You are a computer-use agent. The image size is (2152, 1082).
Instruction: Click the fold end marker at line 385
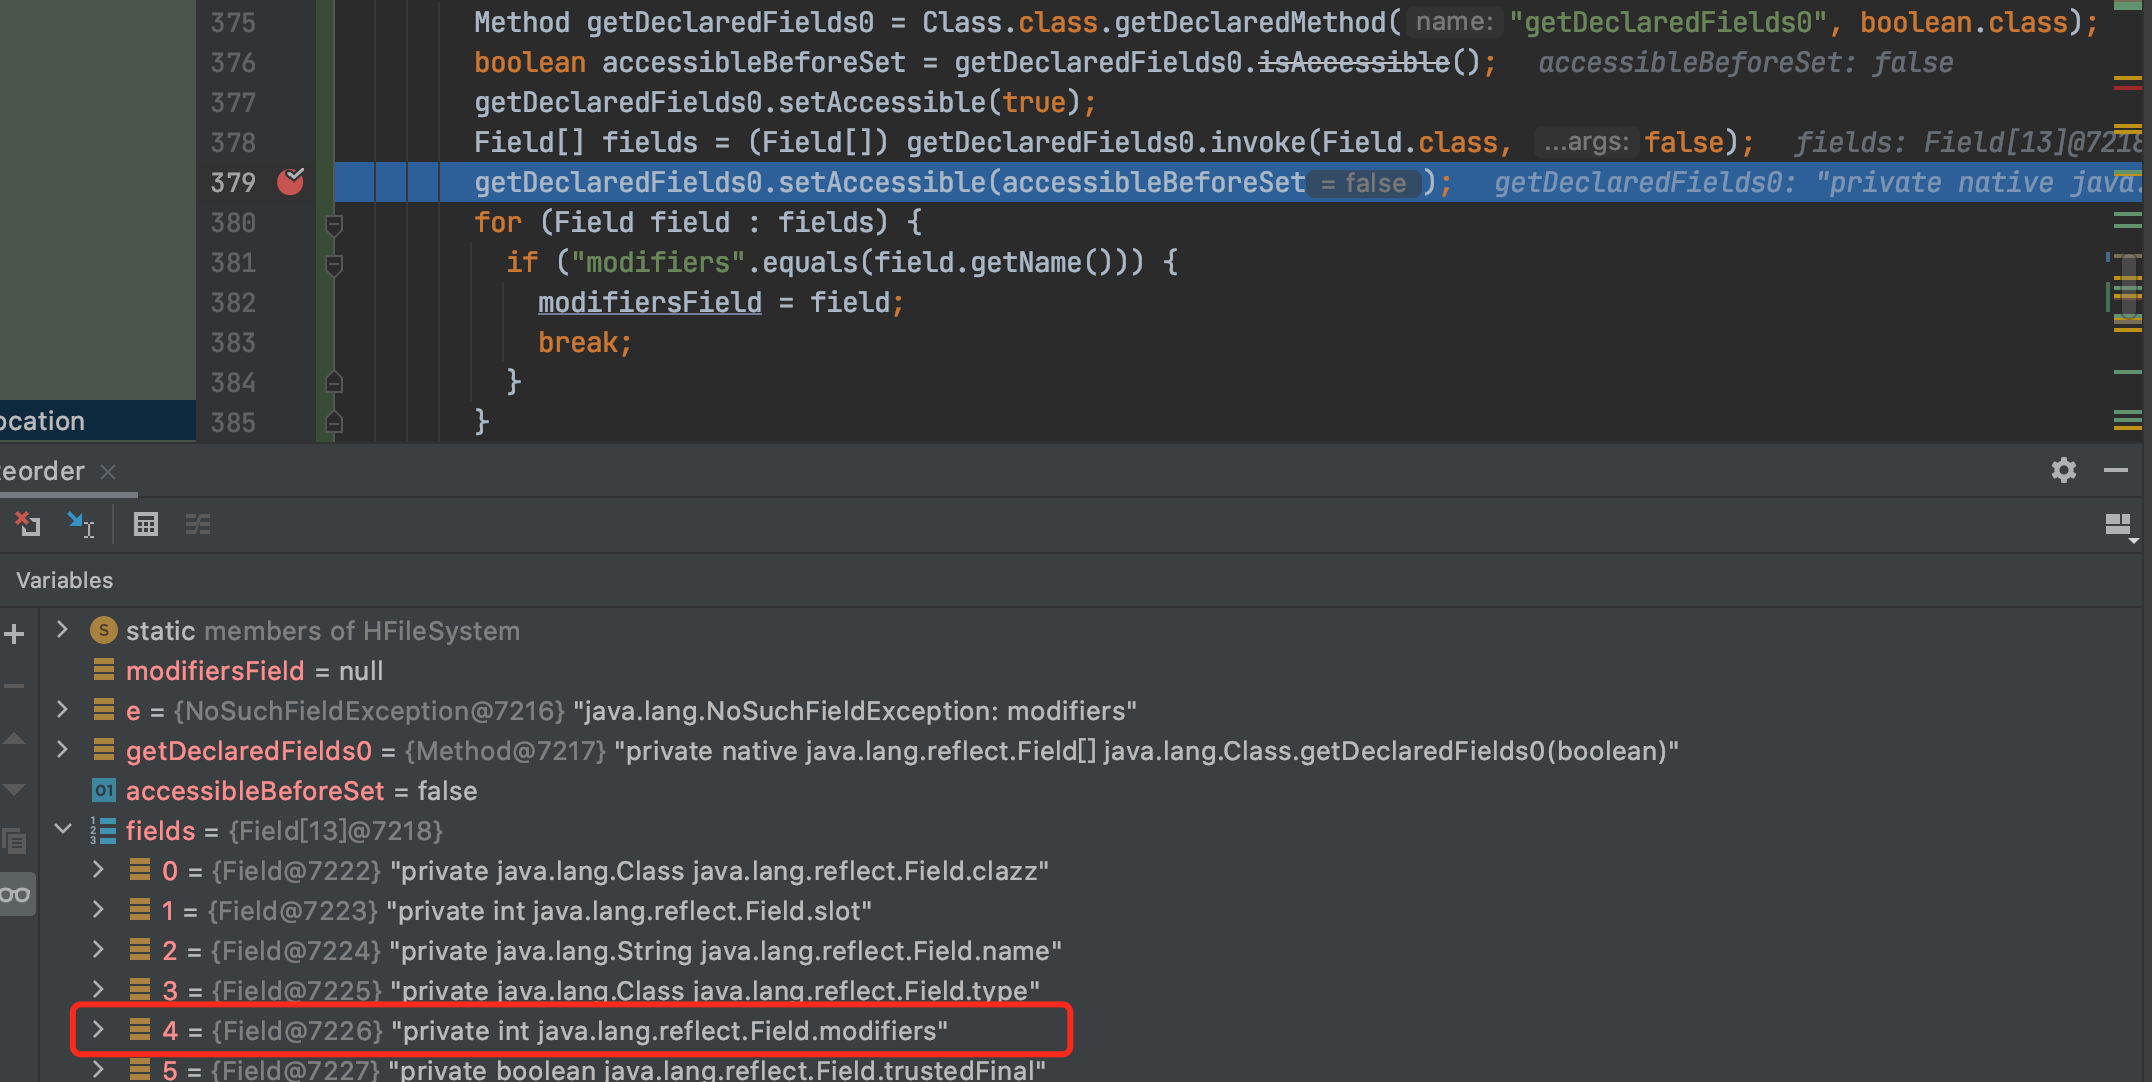click(335, 422)
